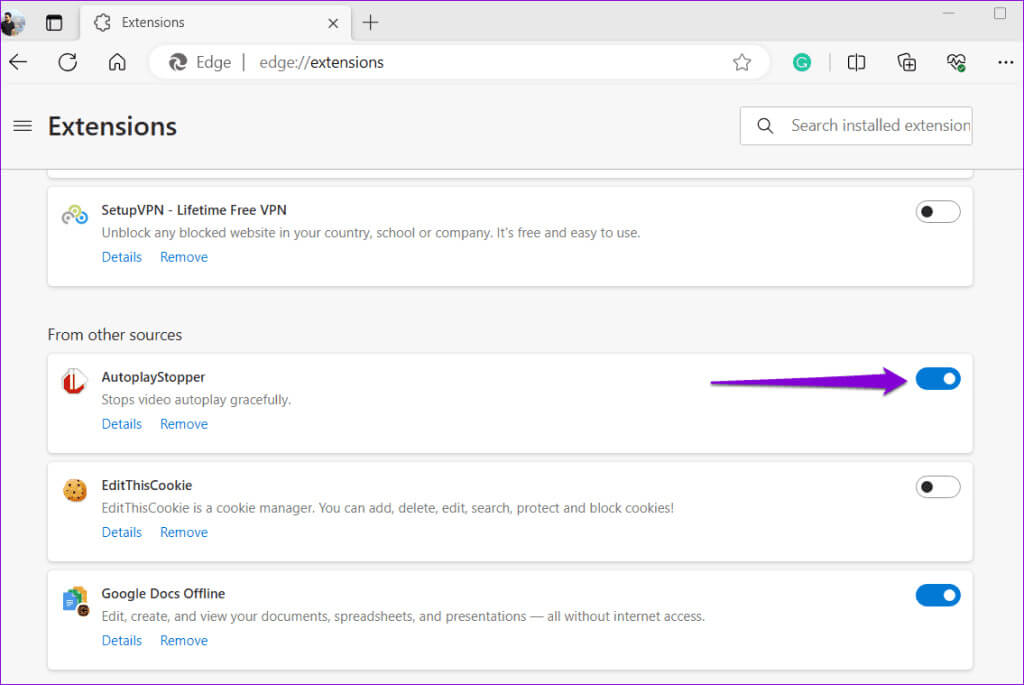Click the AutoplayStopper extension icon
The width and height of the screenshot is (1024, 685).
tap(74, 381)
